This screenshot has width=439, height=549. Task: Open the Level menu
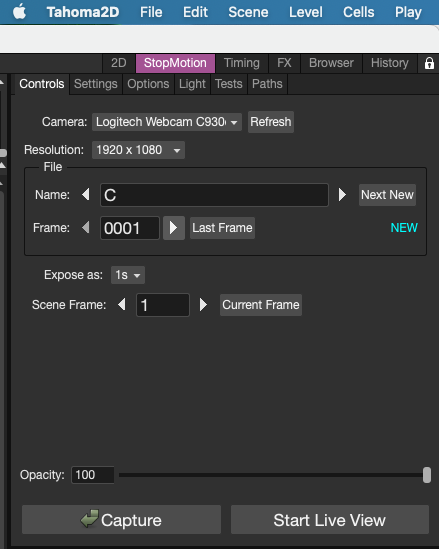306,12
